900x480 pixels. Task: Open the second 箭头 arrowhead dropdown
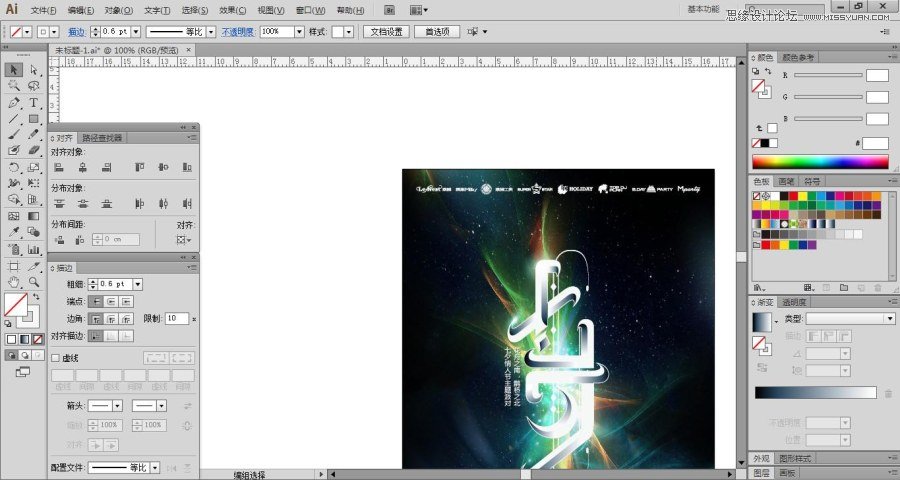point(161,406)
